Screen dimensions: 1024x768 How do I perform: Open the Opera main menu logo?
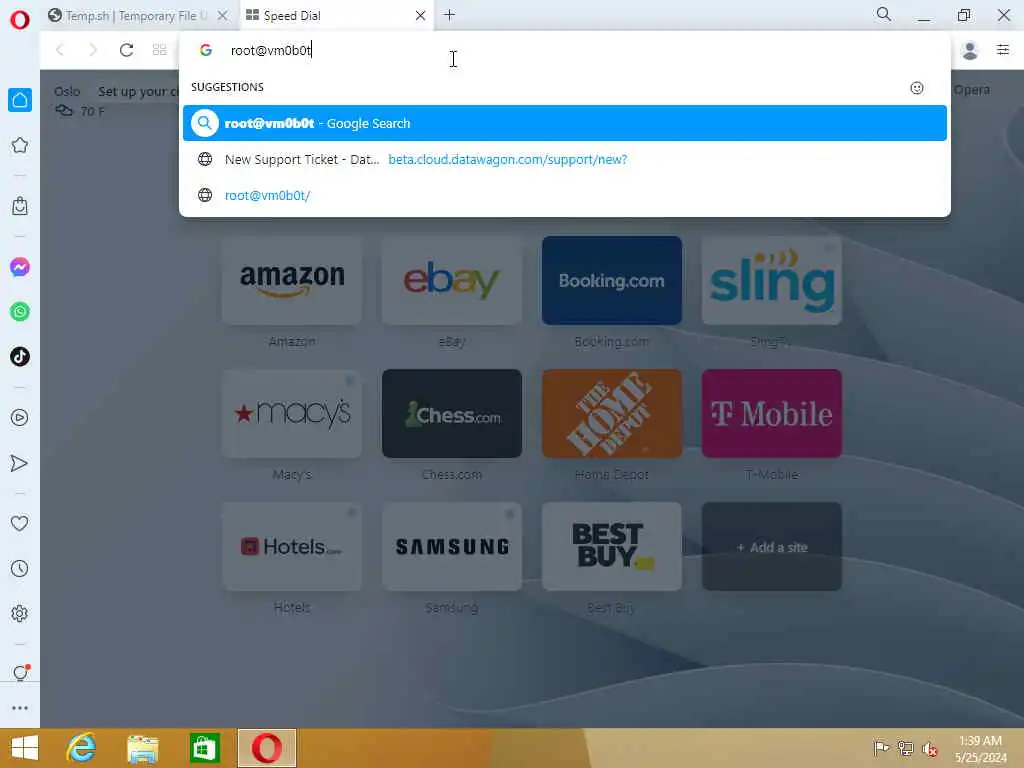click(20, 20)
